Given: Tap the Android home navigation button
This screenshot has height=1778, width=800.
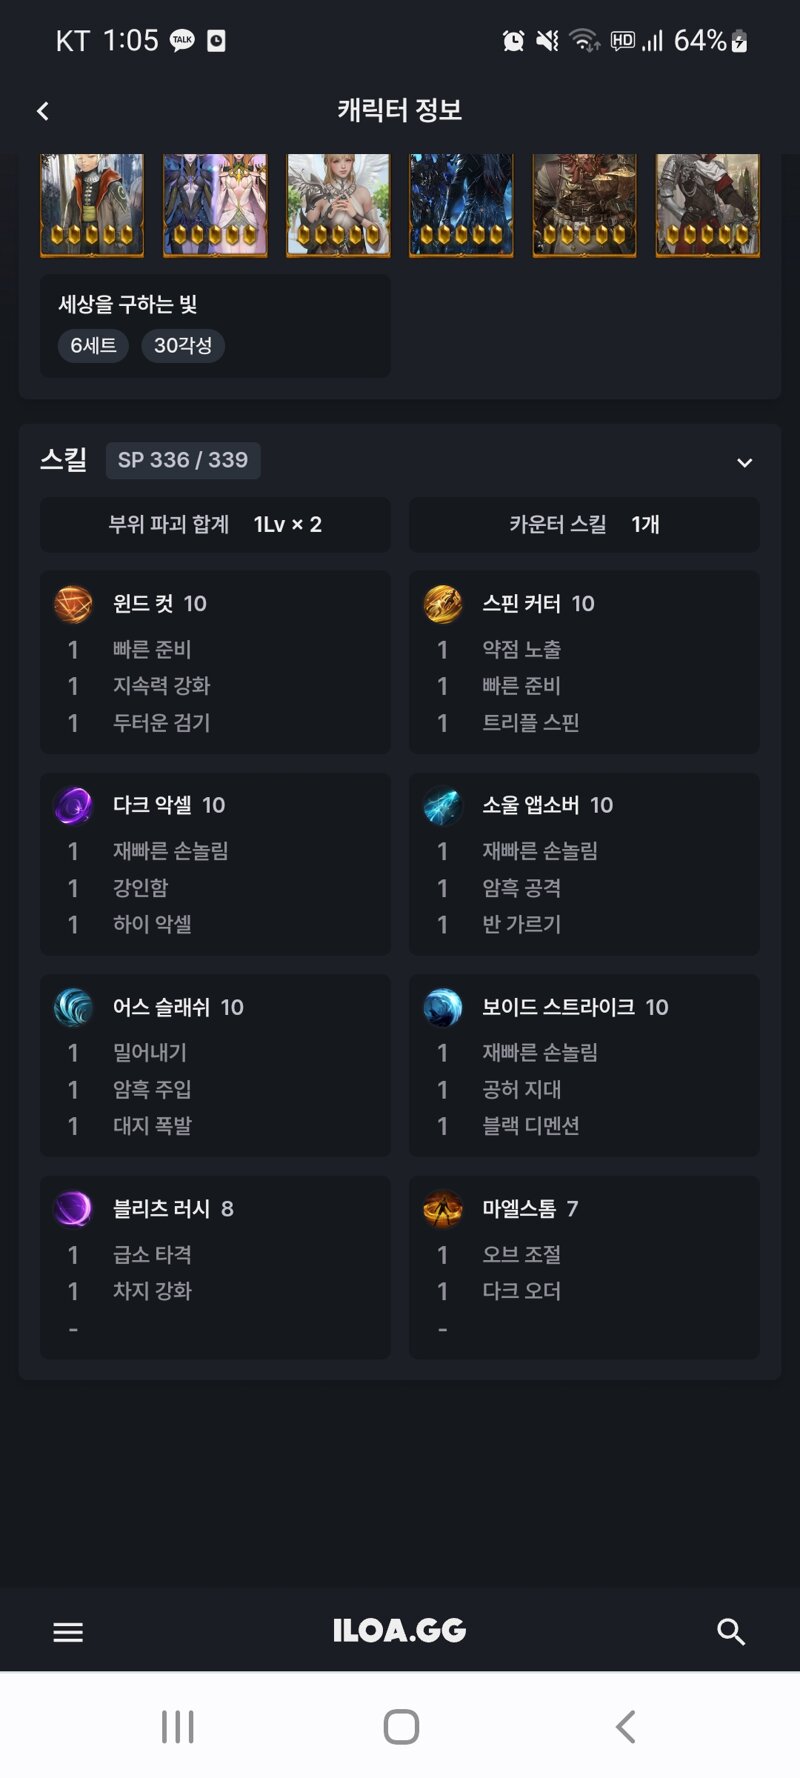Looking at the screenshot, I should tap(401, 1727).
